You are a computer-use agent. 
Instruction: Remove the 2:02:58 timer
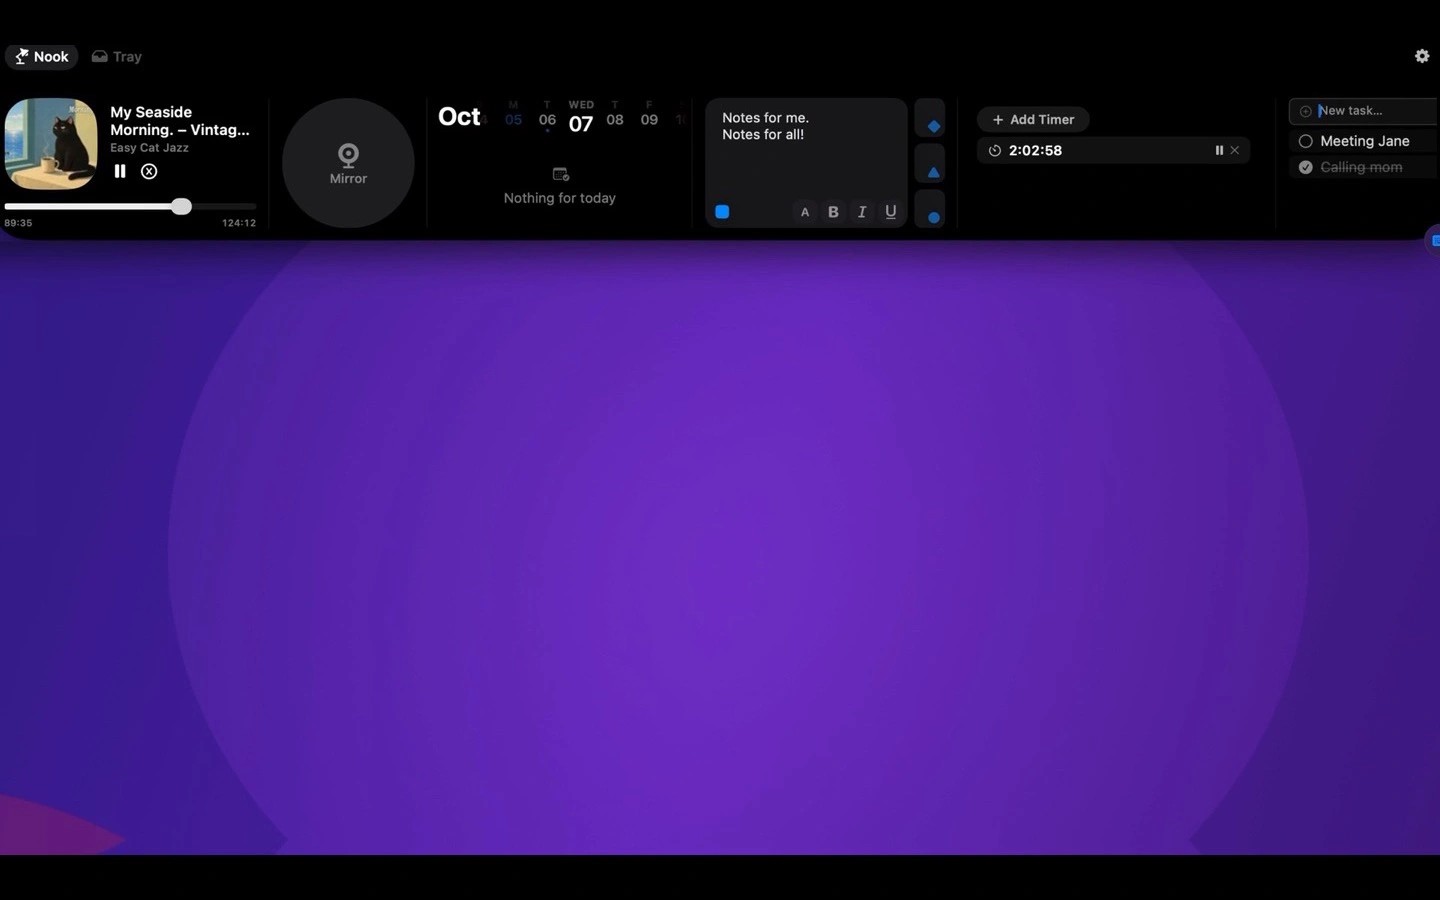(1235, 150)
